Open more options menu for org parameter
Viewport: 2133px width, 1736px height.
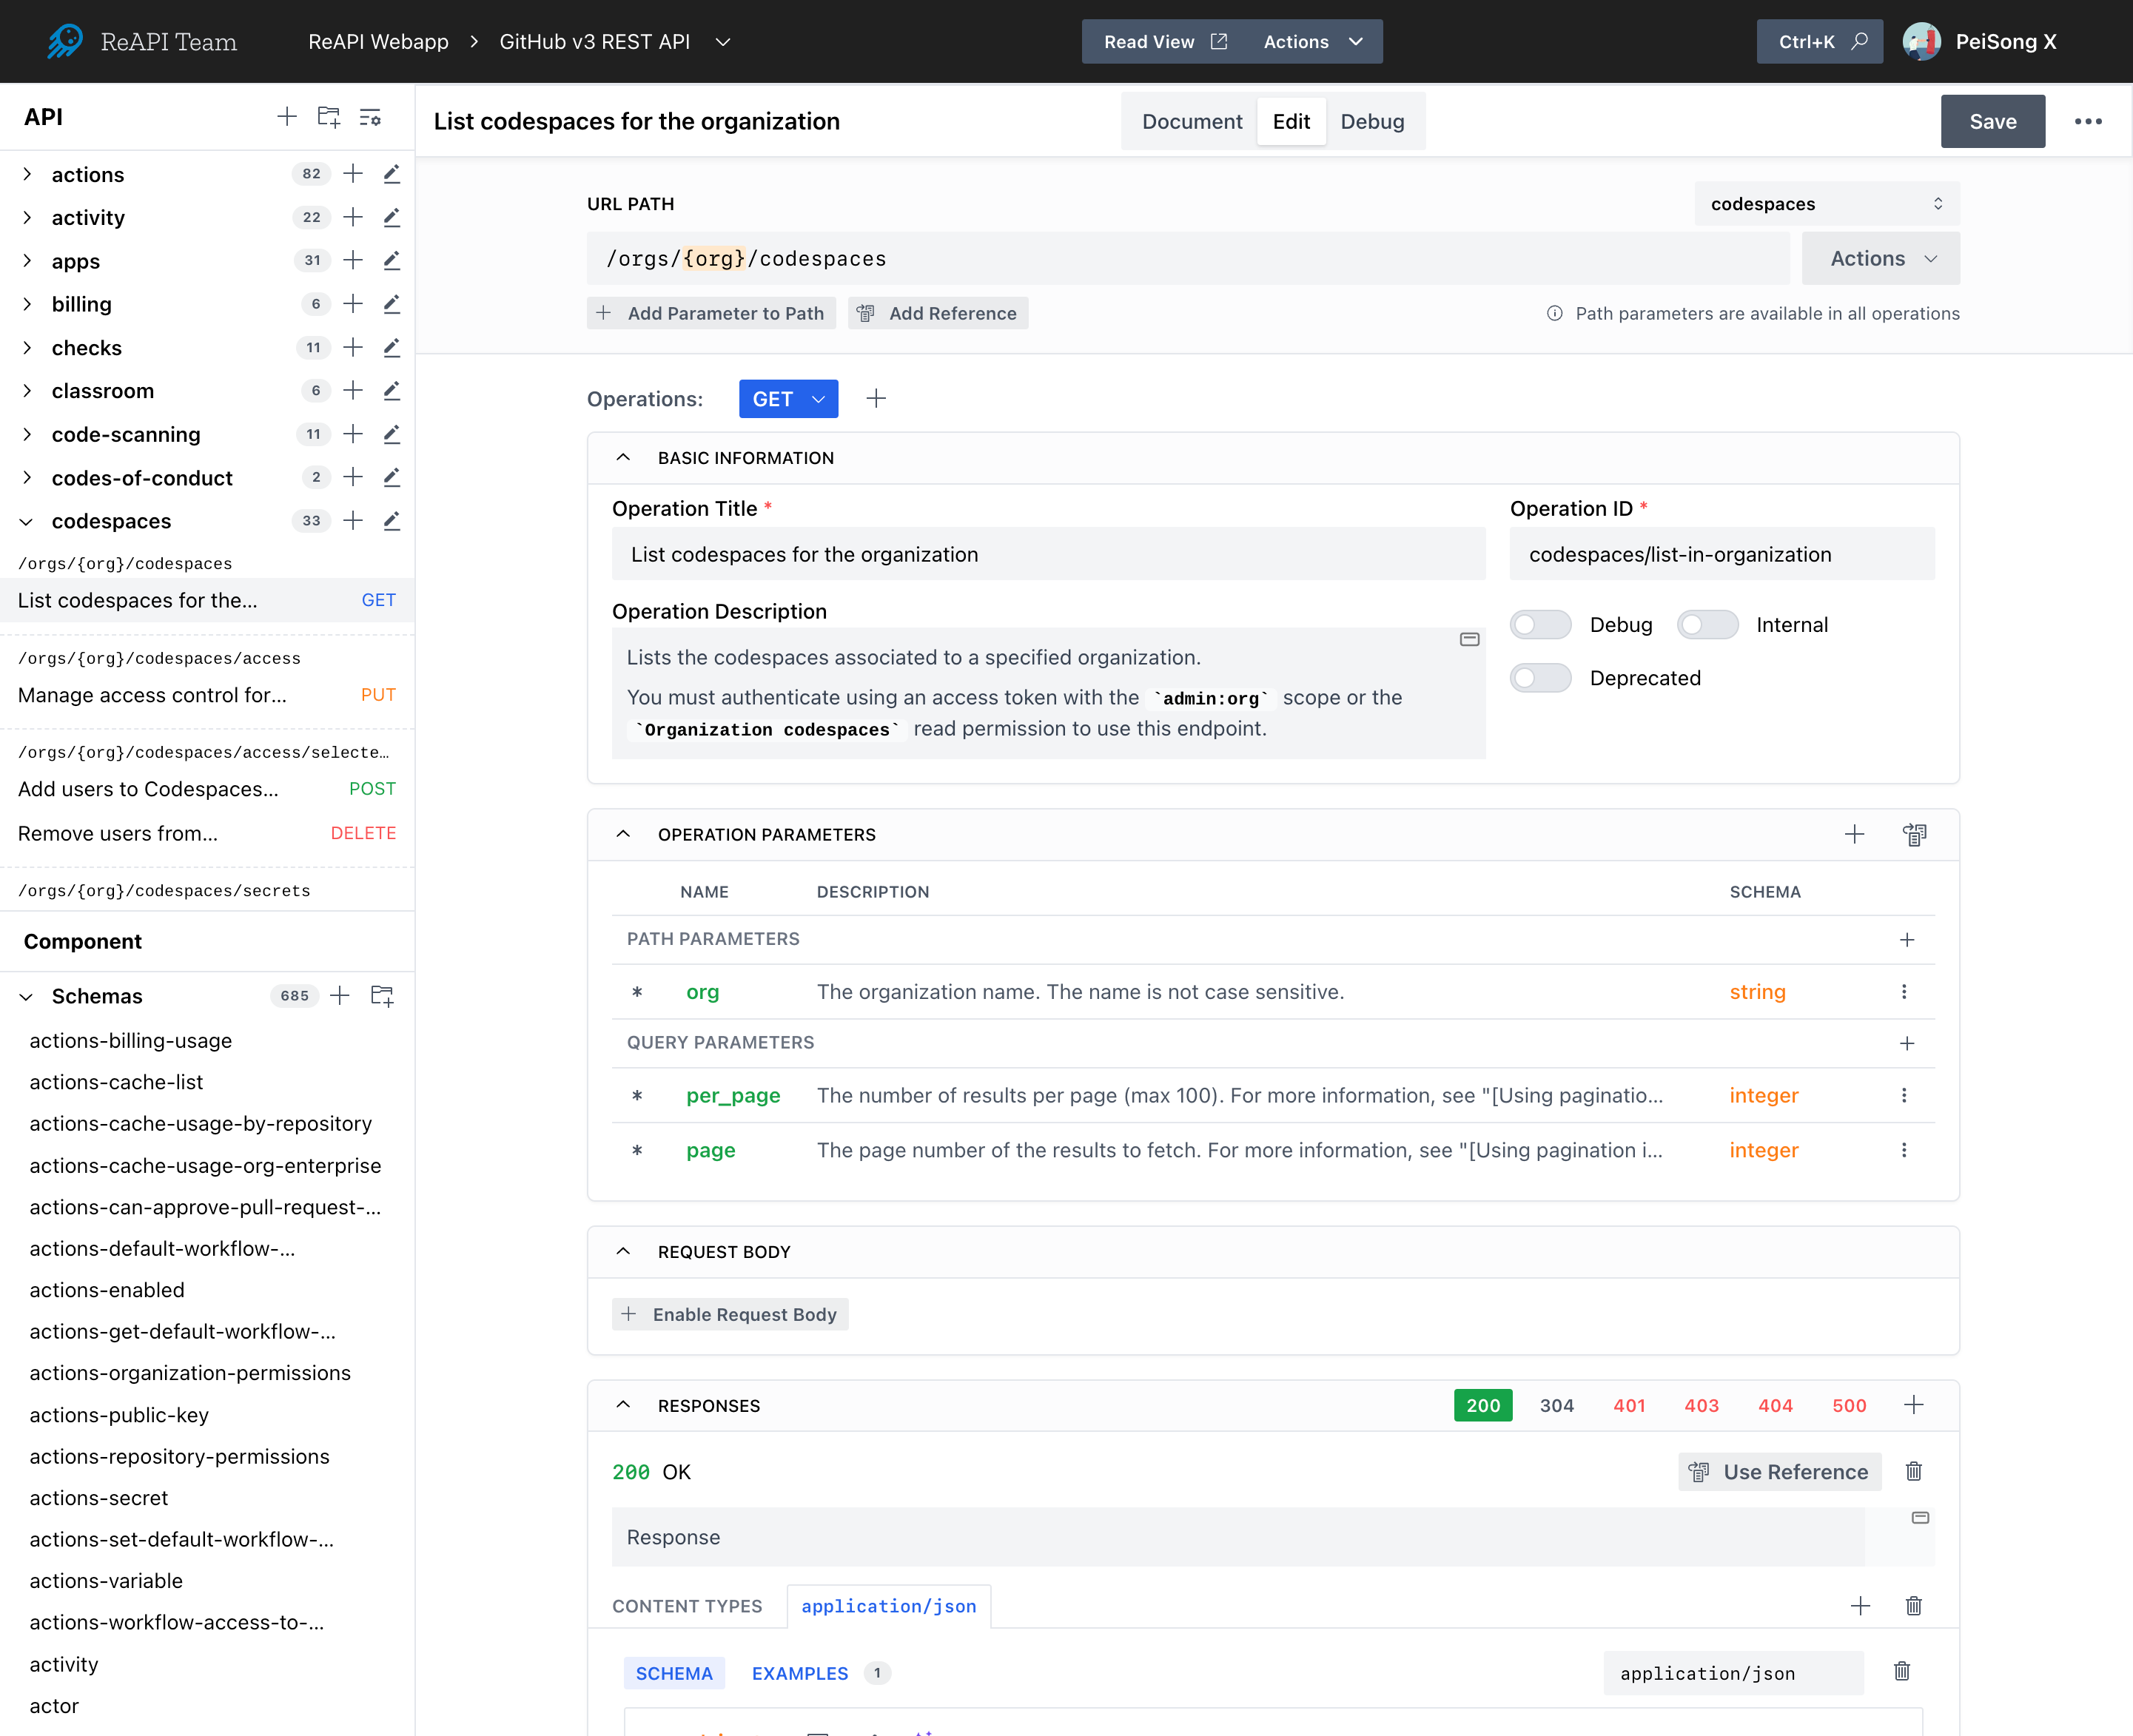[x=1904, y=992]
